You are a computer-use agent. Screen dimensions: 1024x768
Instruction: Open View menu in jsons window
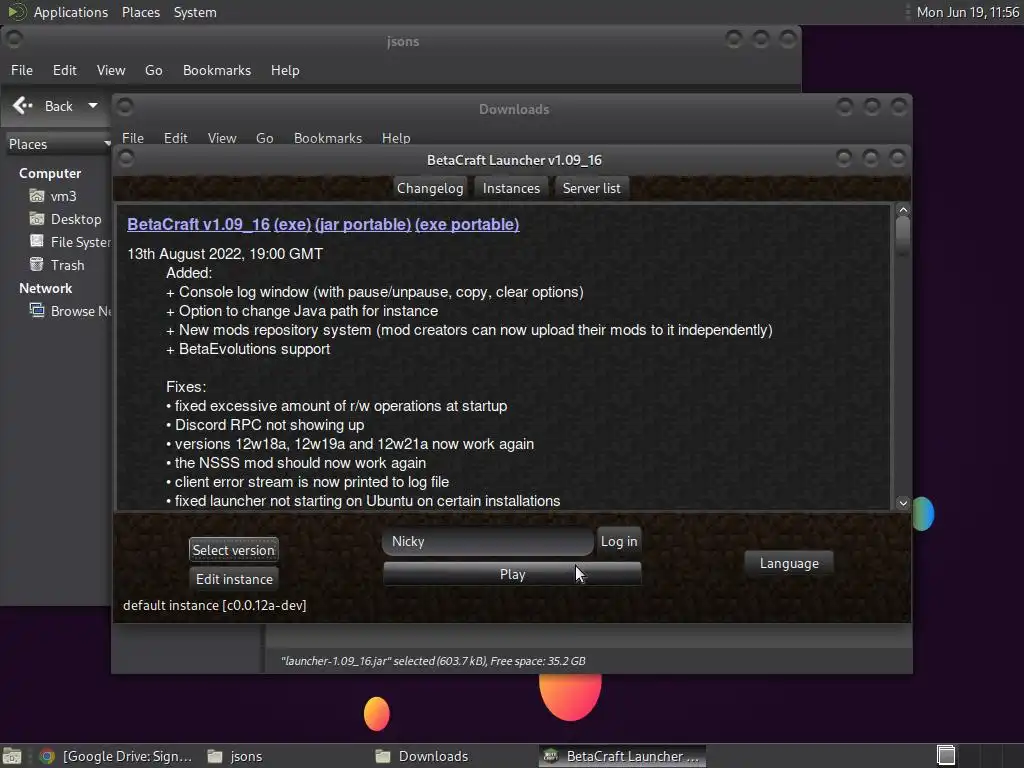(111, 70)
